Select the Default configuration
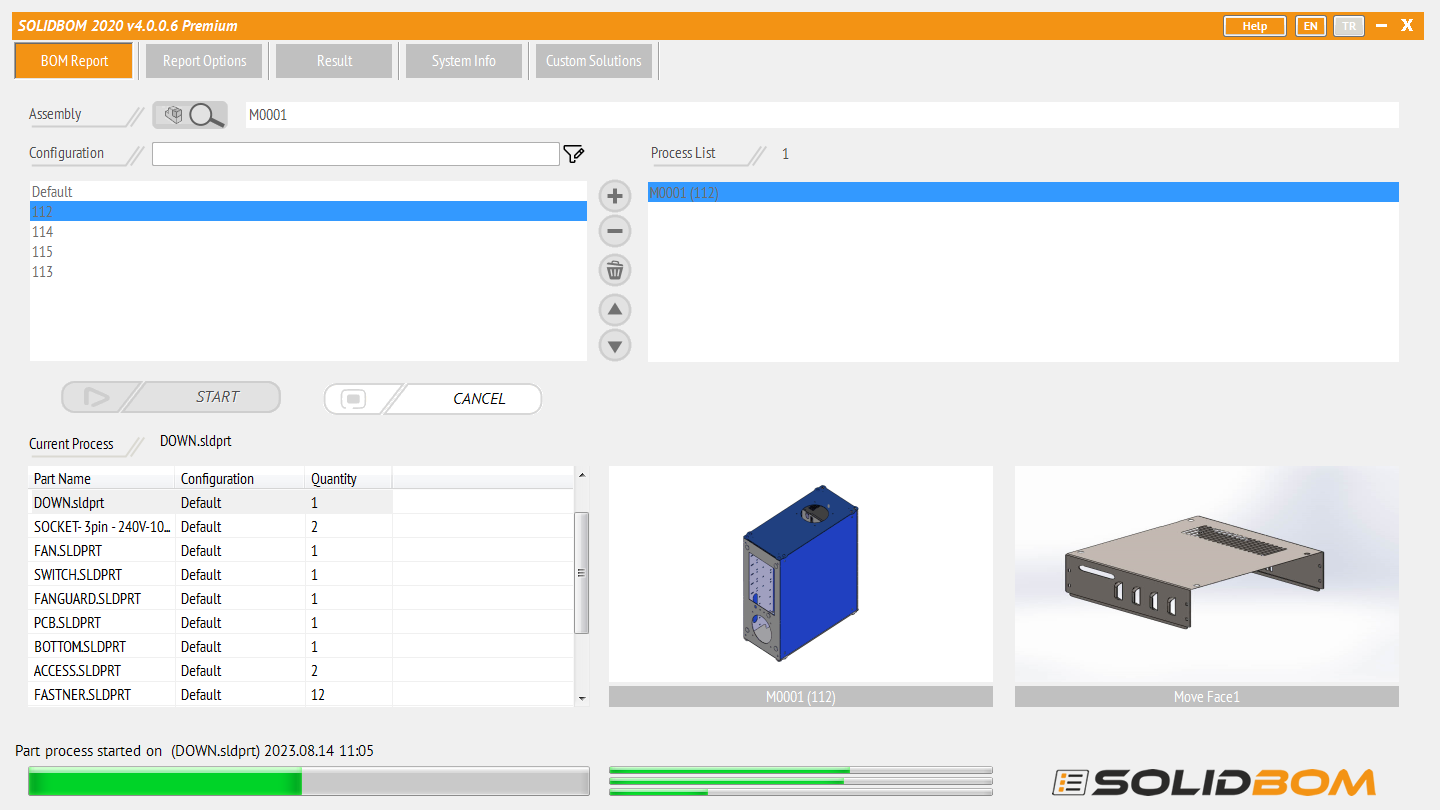The width and height of the screenshot is (1440, 810). point(308,192)
